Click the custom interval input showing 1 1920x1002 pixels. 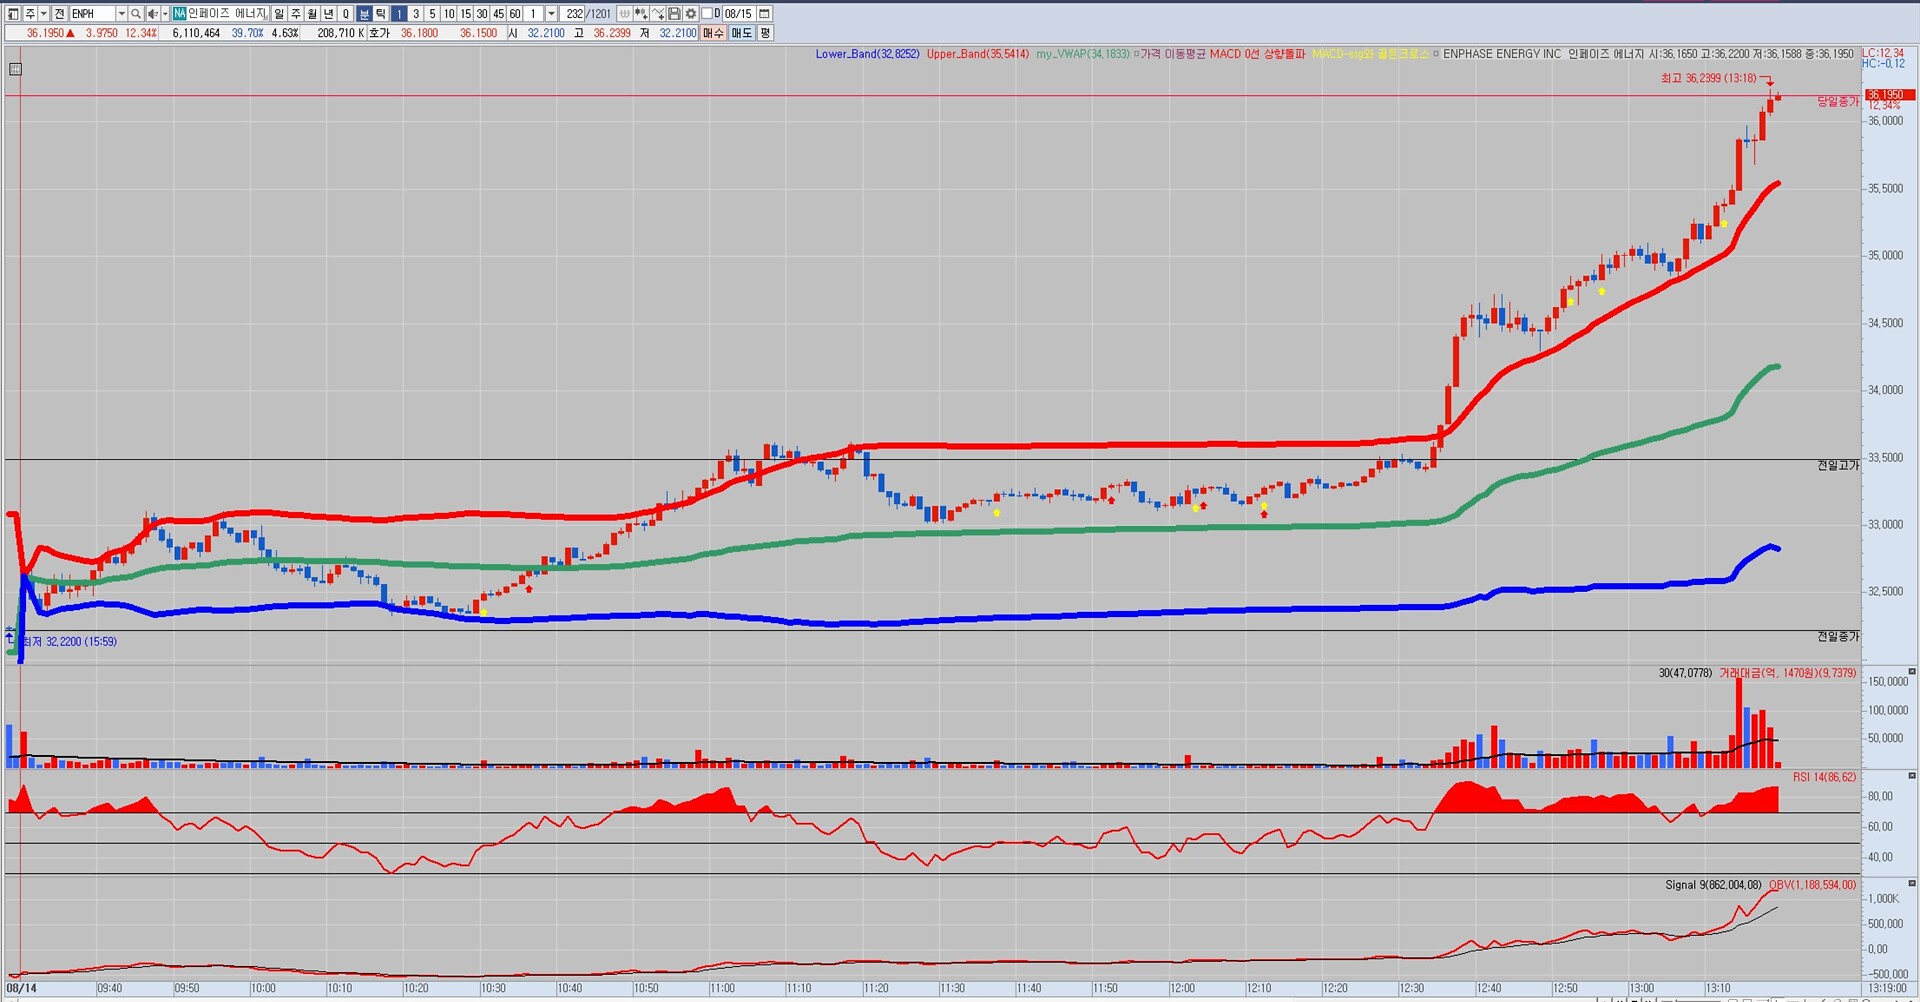(x=534, y=14)
